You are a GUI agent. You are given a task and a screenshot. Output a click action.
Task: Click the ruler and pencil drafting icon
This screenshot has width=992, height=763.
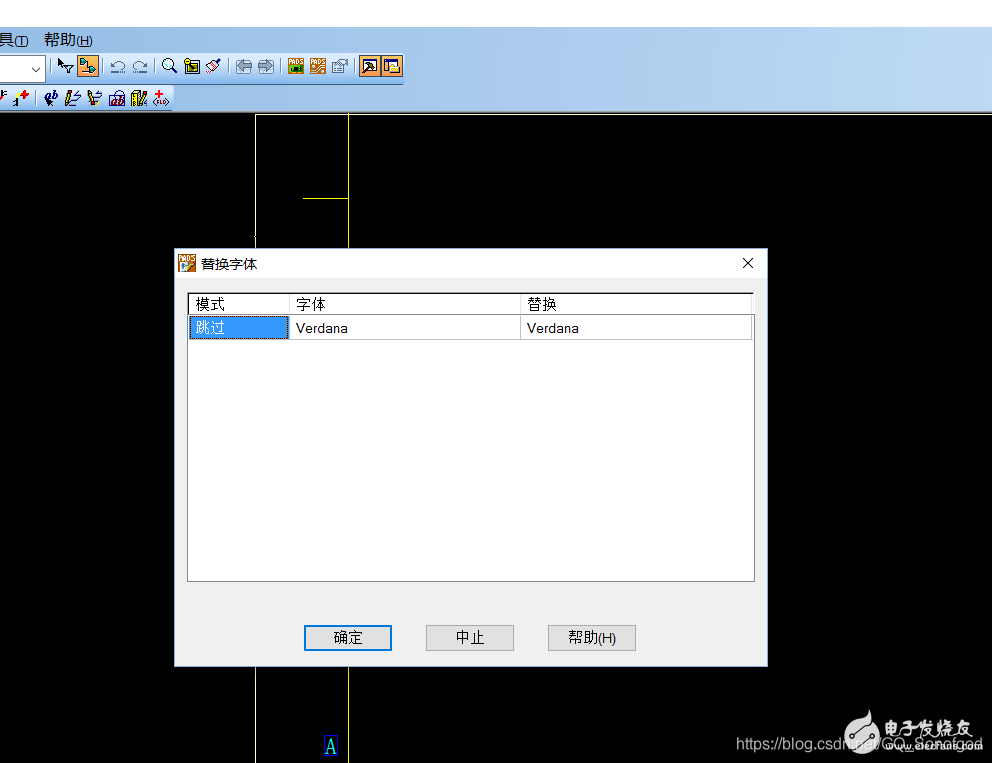pyautogui.click(x=139, y=98)
